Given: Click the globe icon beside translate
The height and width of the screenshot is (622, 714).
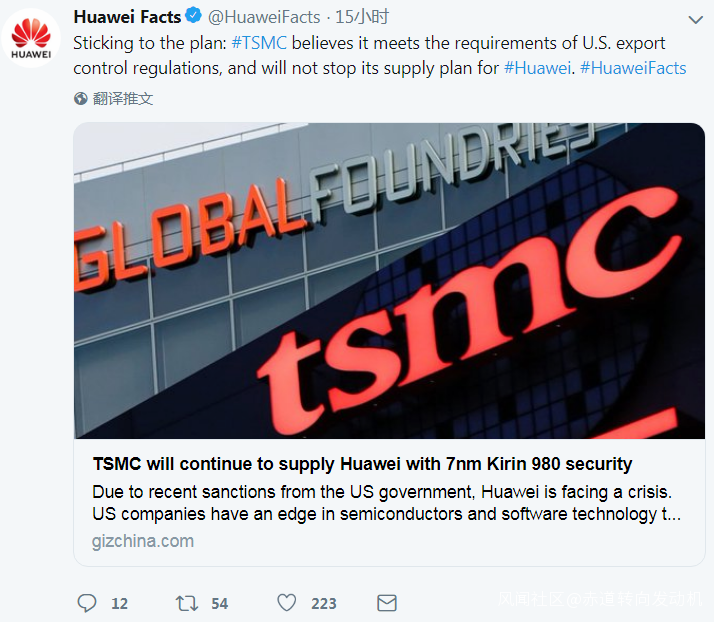Looking at the screenshot, I should 81,99.
